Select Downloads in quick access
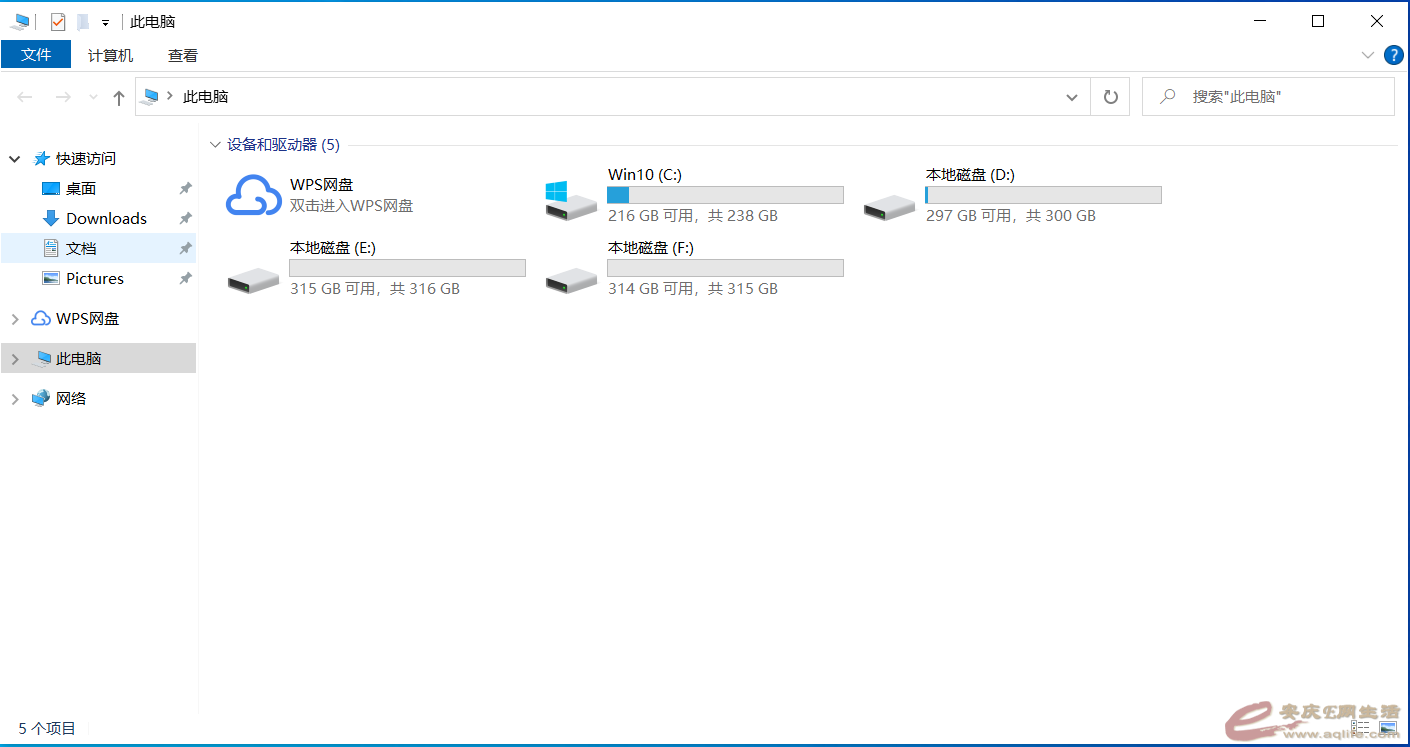Image resolution: width=1410 pixels, height=747 pixels. point(106,219)
